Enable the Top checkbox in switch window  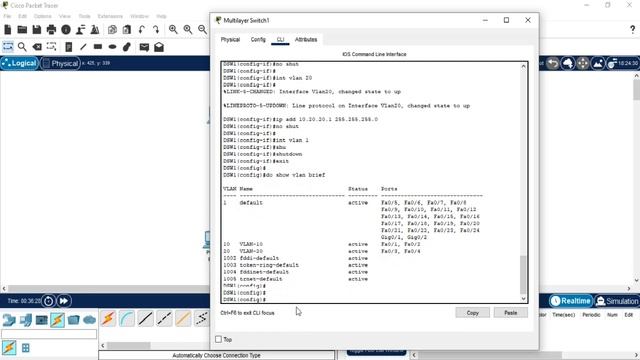click(218, 340)
